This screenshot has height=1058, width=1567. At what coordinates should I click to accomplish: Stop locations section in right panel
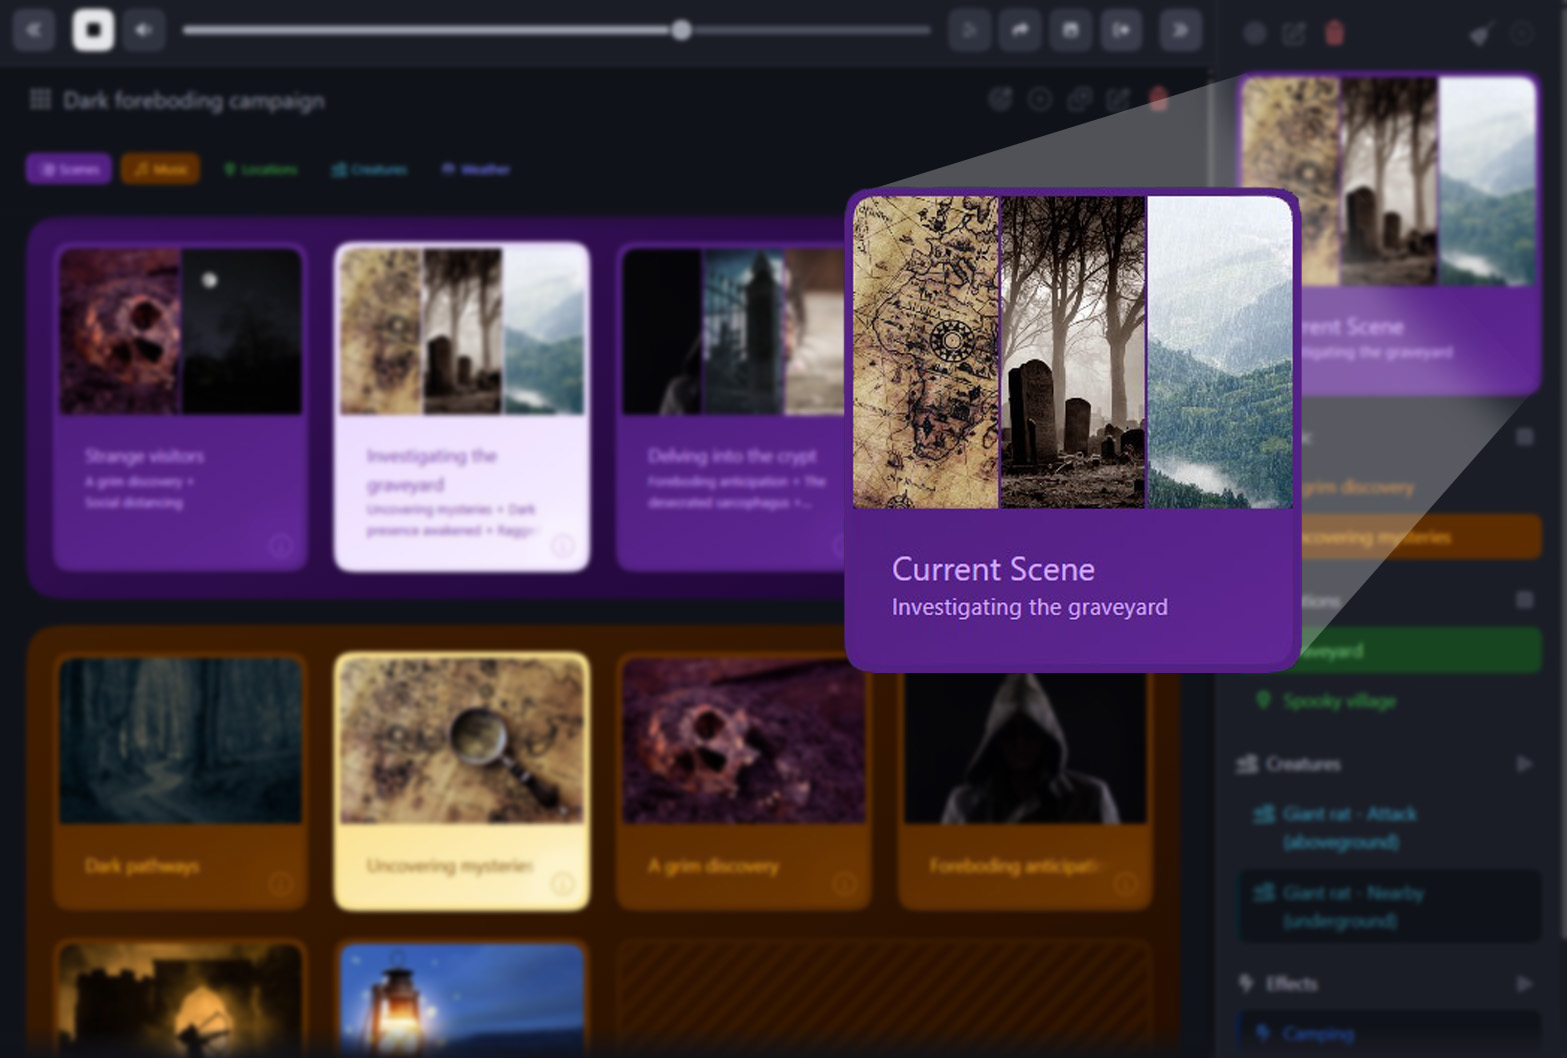click(1524, 599)
